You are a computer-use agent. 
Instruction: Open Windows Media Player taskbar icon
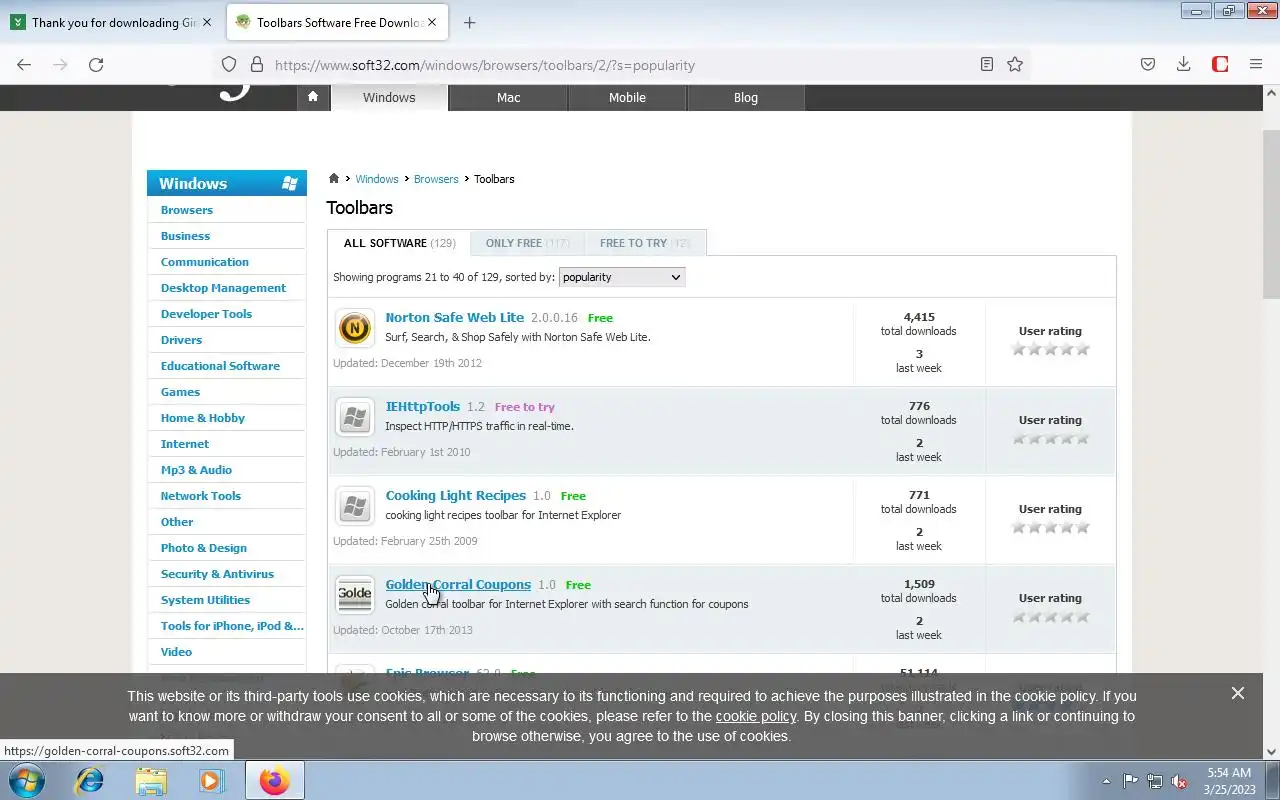click(x=211, y=780)
